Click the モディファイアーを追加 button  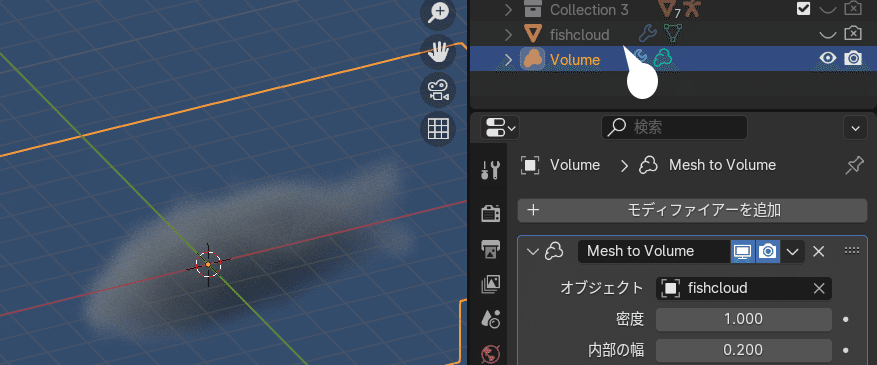692,210
